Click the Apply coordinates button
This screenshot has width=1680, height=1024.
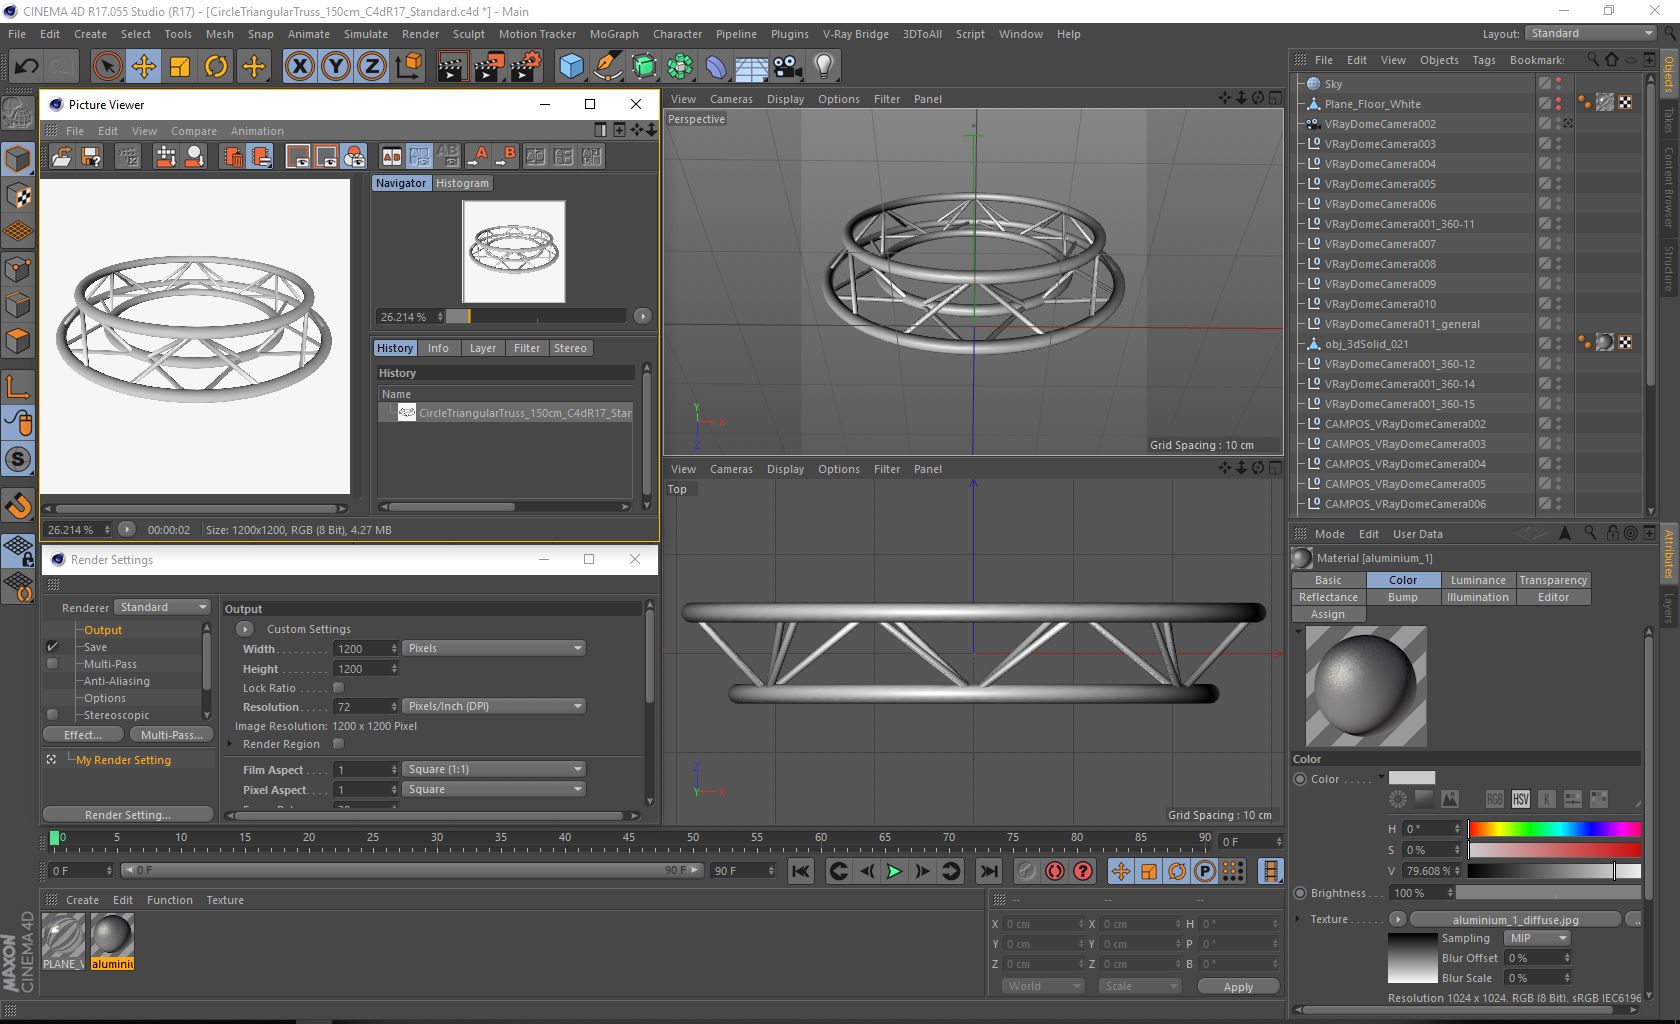pos(1237,986)
